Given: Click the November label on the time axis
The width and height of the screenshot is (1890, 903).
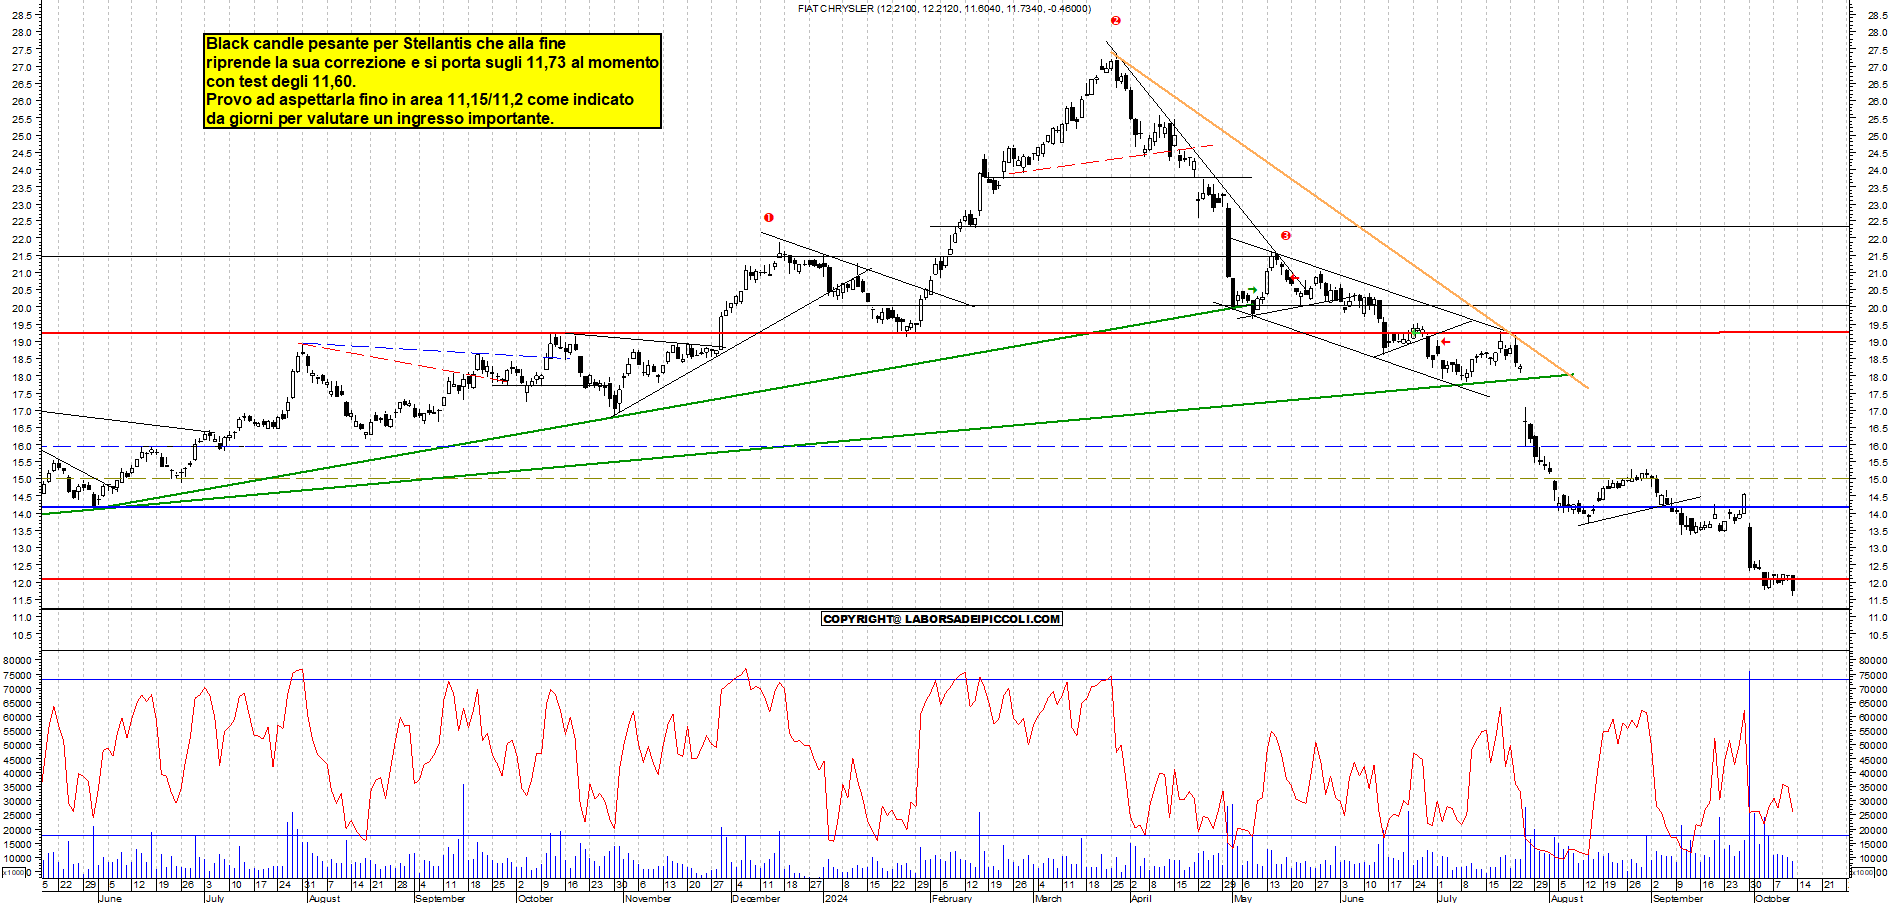Looking at the screenshot, I should (x=648, y=898).
